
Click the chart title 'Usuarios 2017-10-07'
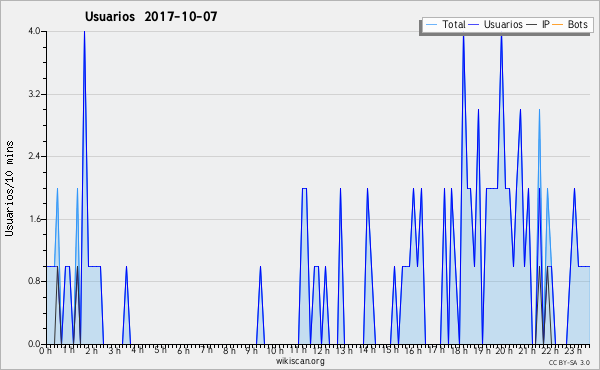click(151, 16)
